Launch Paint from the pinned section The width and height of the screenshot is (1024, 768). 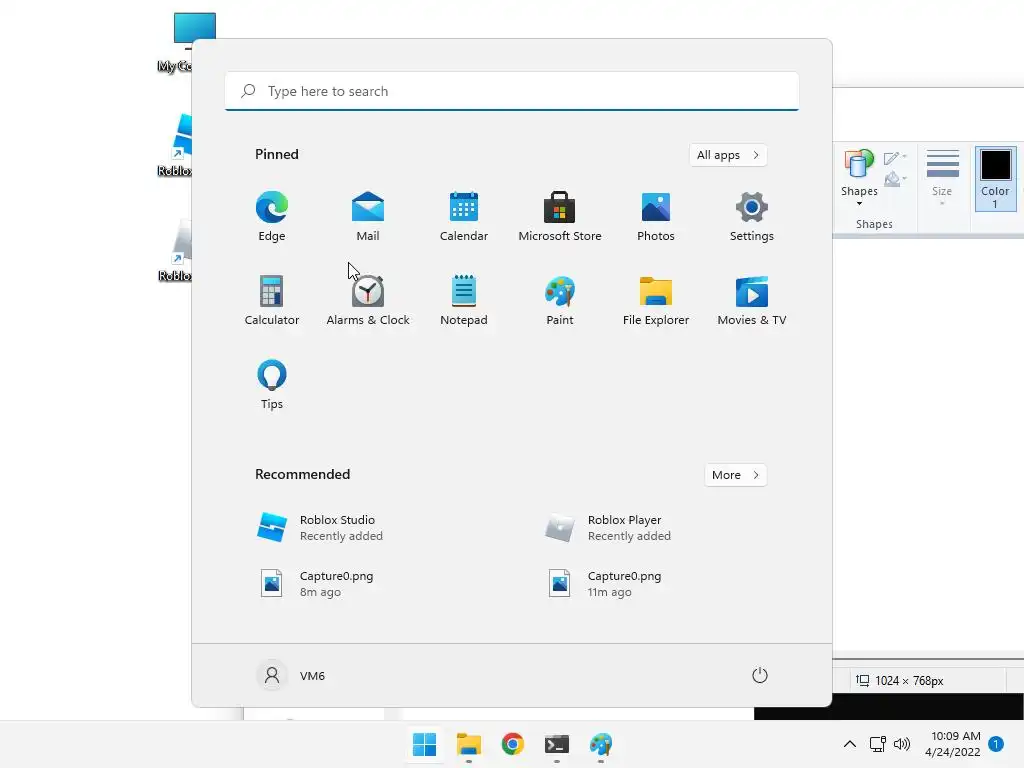point(560,300)
